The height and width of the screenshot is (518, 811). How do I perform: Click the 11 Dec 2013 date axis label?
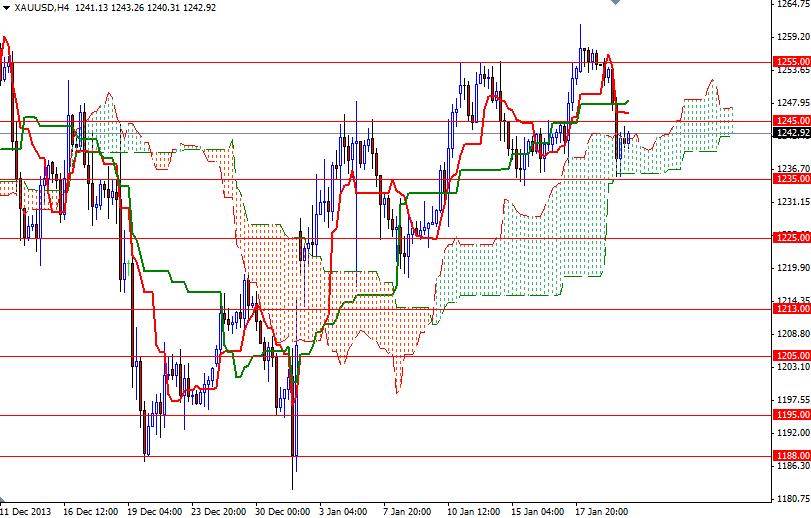coord(26,511)
